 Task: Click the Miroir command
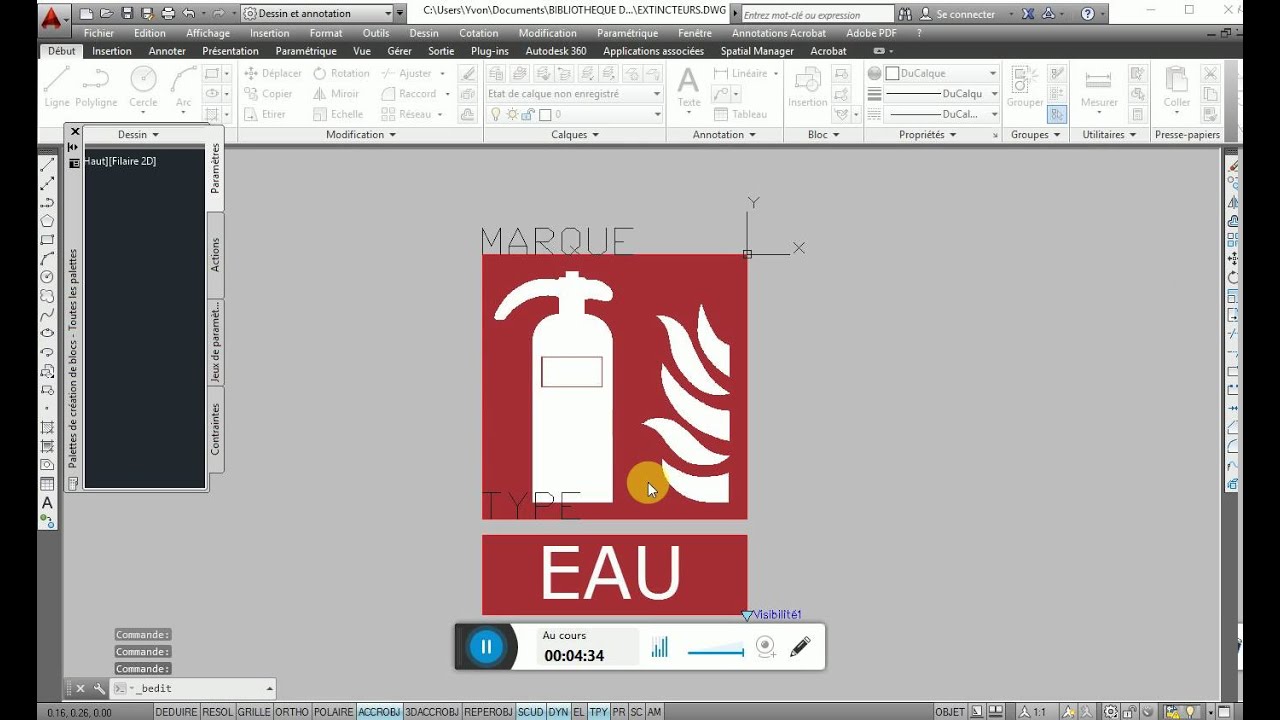(336, 94)
